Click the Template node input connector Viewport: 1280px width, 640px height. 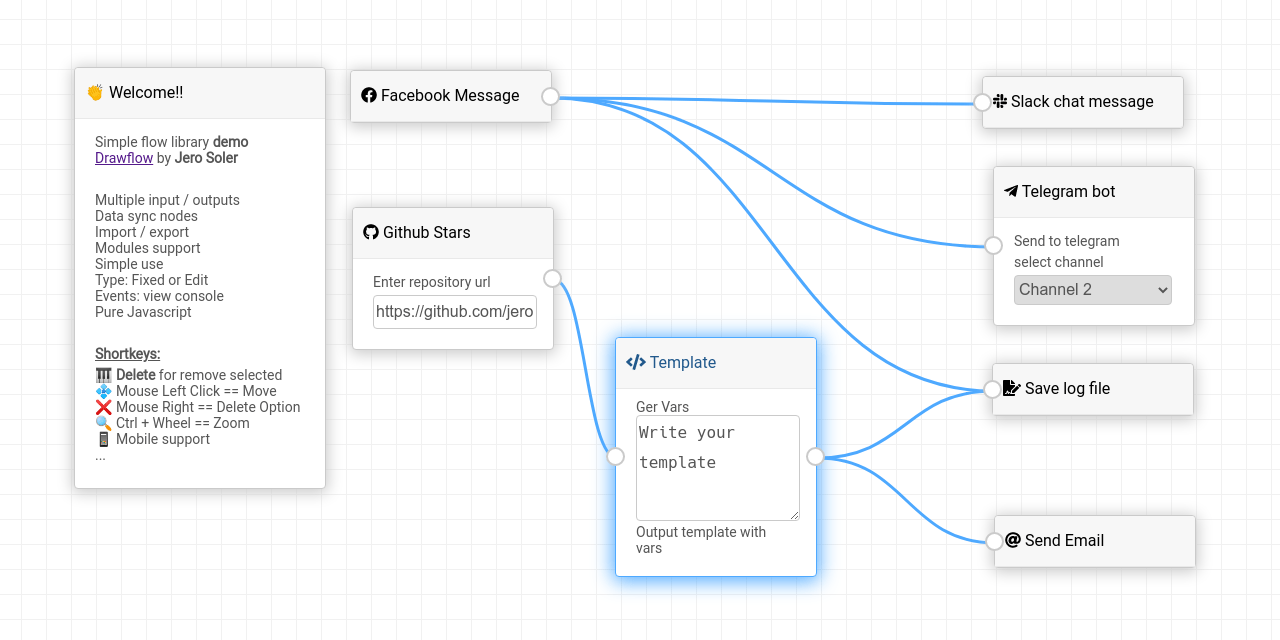coord(616,456)
